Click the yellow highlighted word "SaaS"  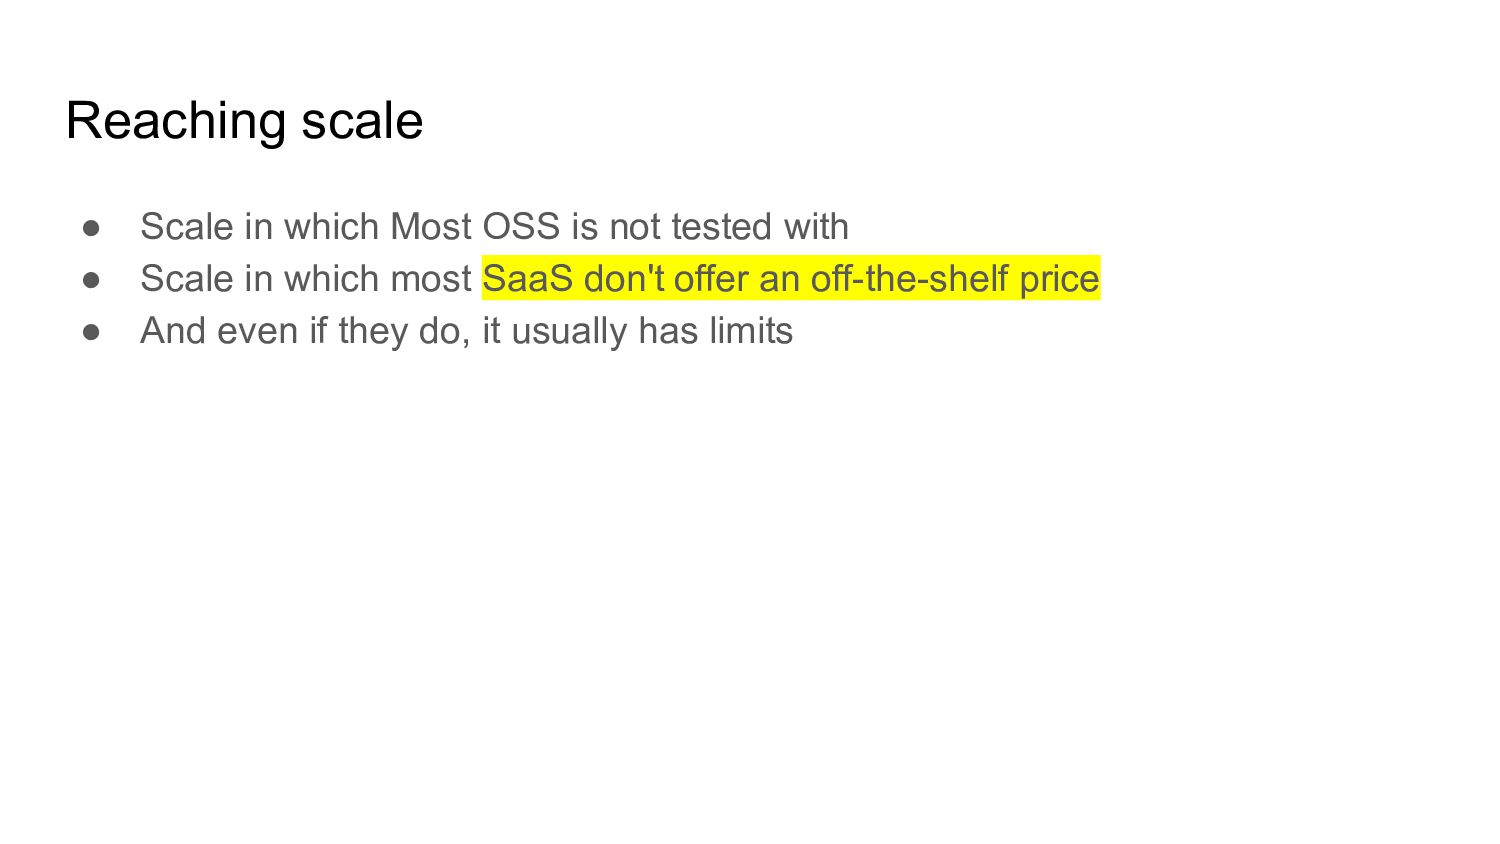point(527,279)
